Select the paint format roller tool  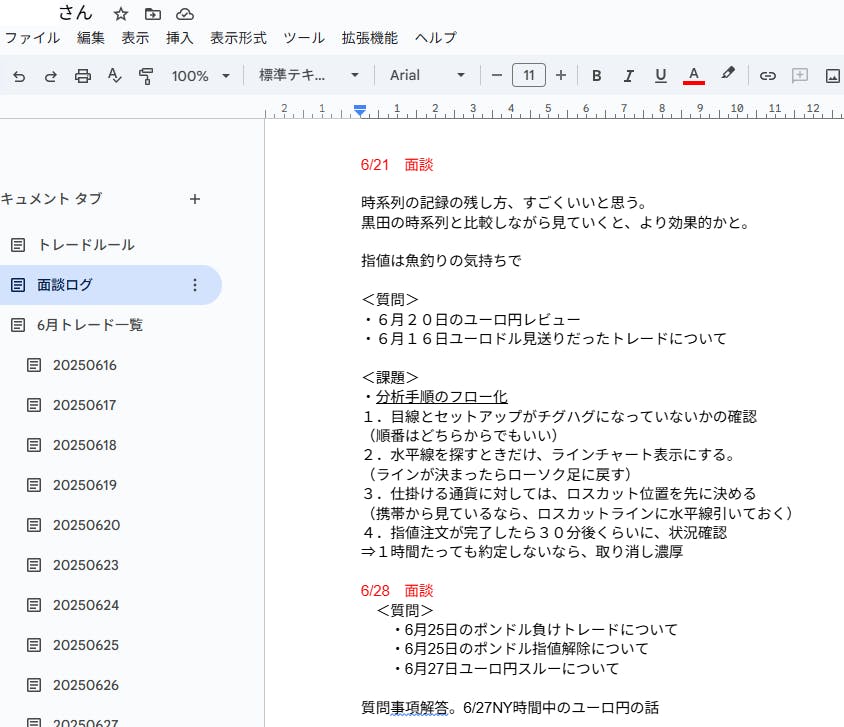point(146,75)
